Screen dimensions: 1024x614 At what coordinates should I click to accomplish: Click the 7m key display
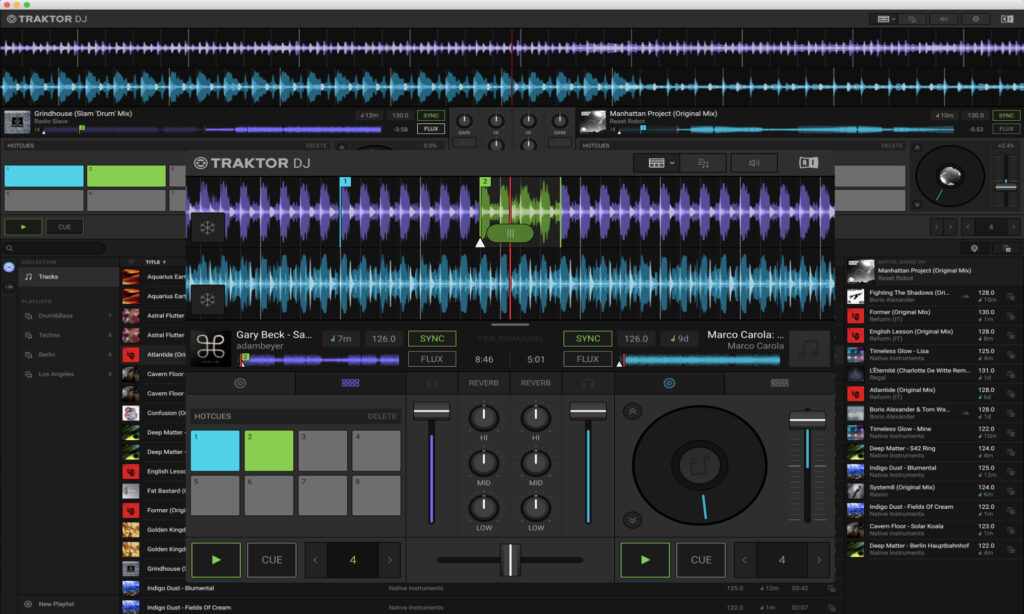(341, 338)
